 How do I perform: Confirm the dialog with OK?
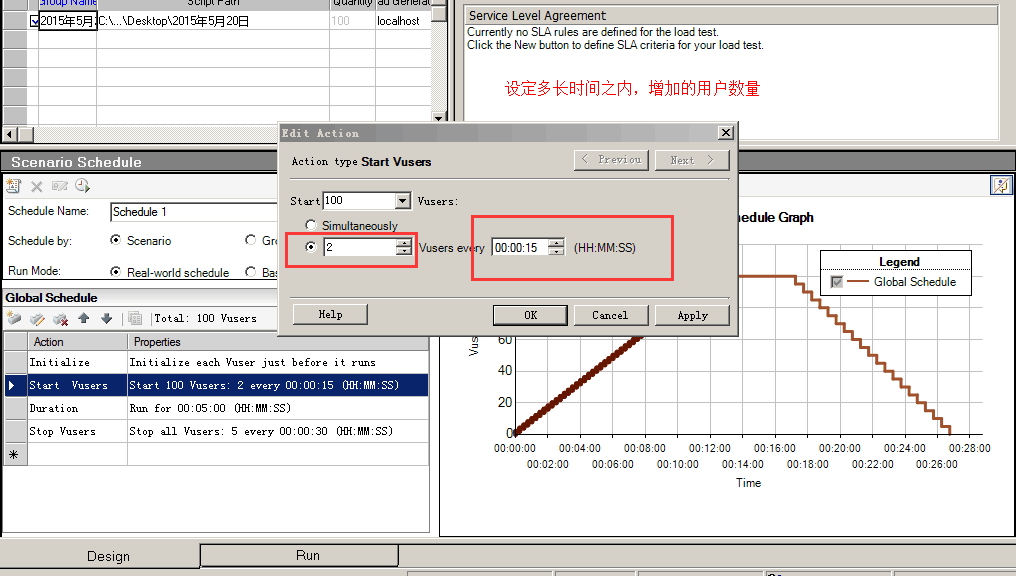[530, 315]
